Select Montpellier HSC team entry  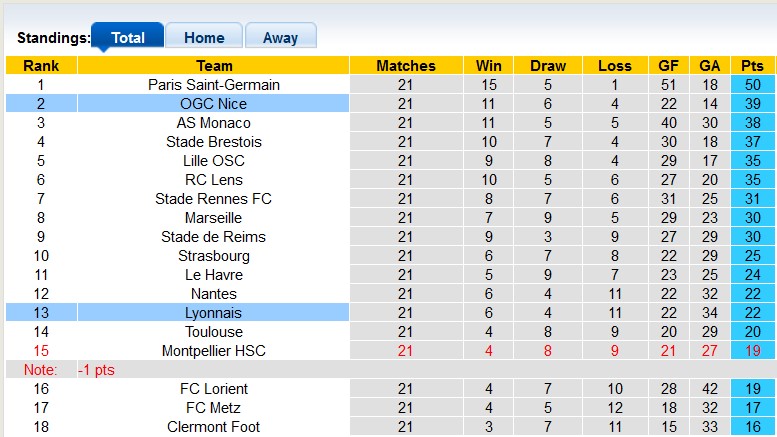(x=214, y=351)
